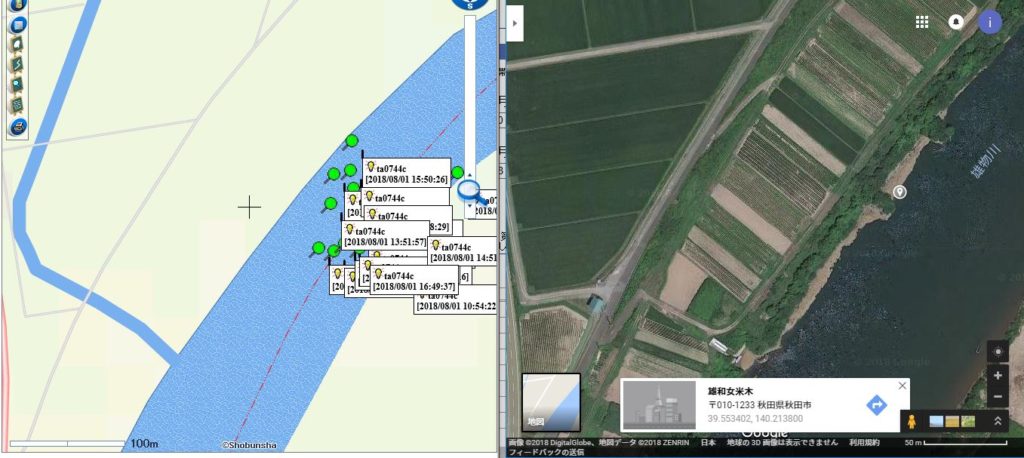The height and width of the screenshot is (458, 1024).
Task: Show my current location on map
Action: click(x=997, y=351)
